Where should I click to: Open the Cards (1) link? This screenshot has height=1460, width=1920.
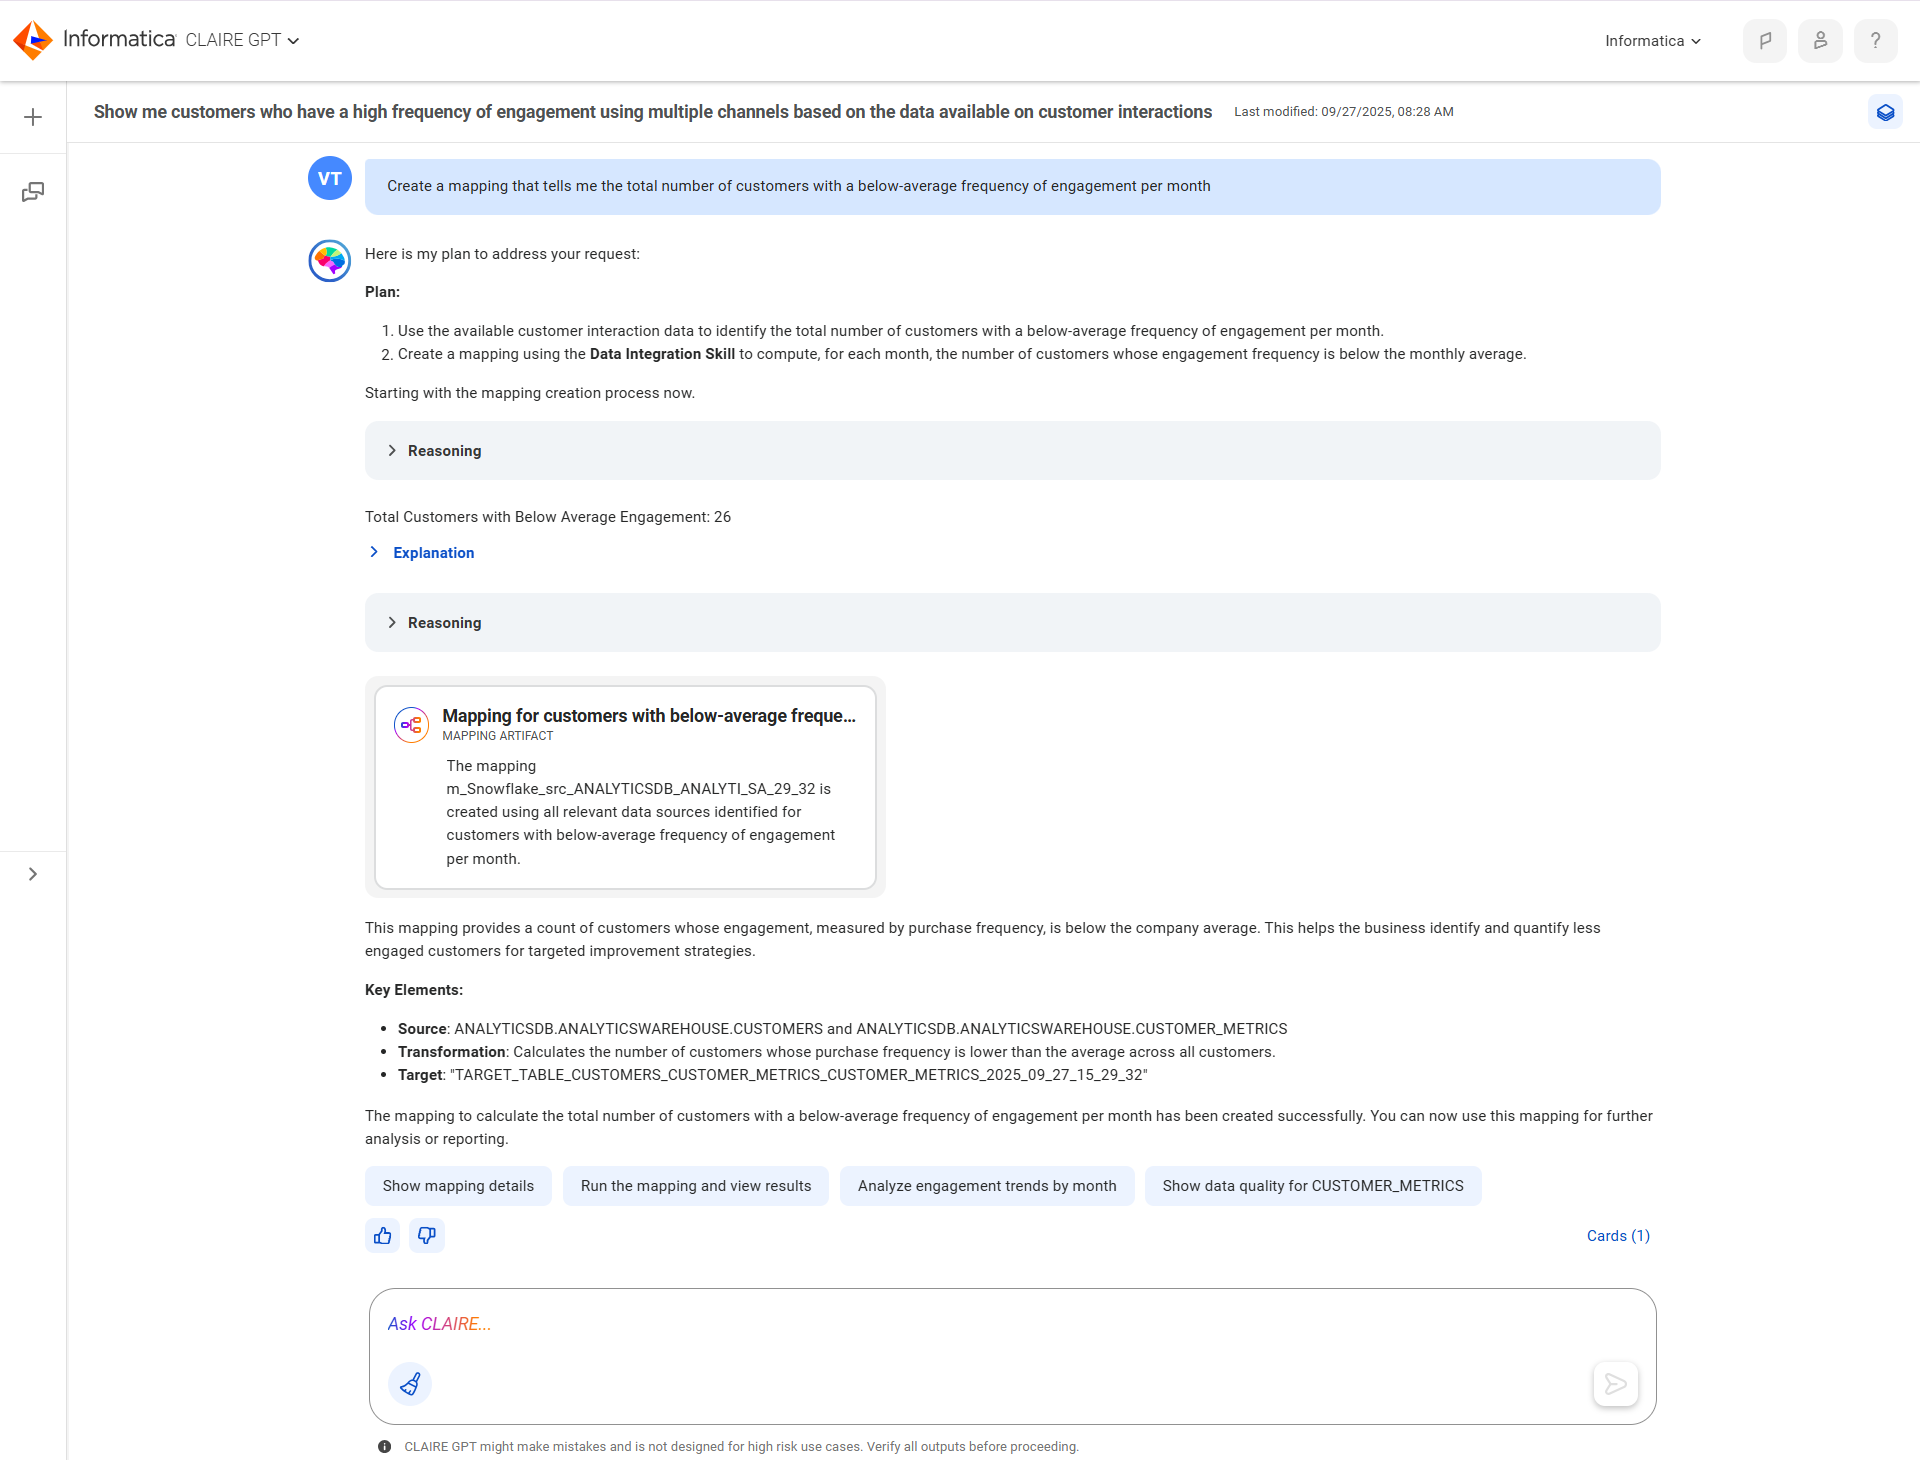pyautogui.click(x=1618, y=1236)
